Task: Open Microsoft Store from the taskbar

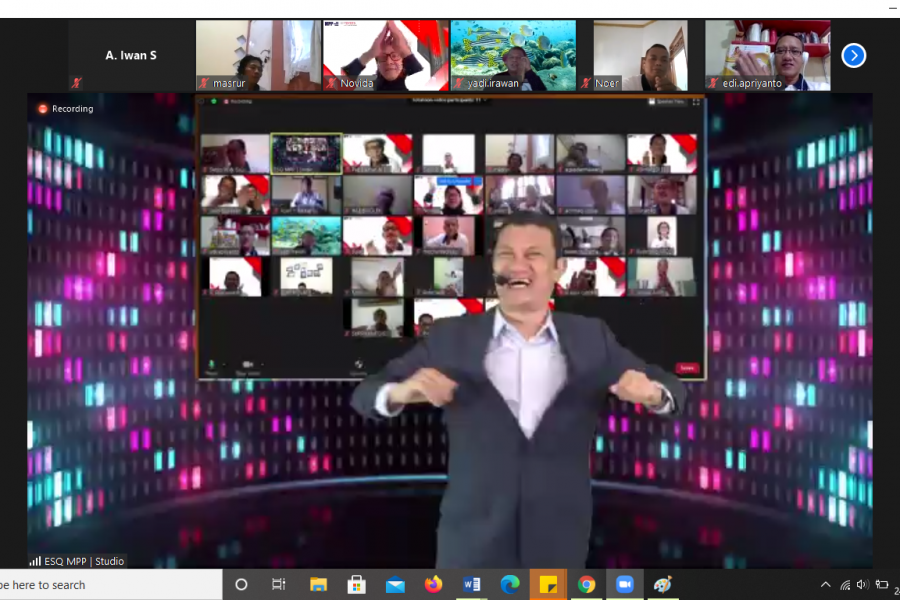Action: (357, 585)
